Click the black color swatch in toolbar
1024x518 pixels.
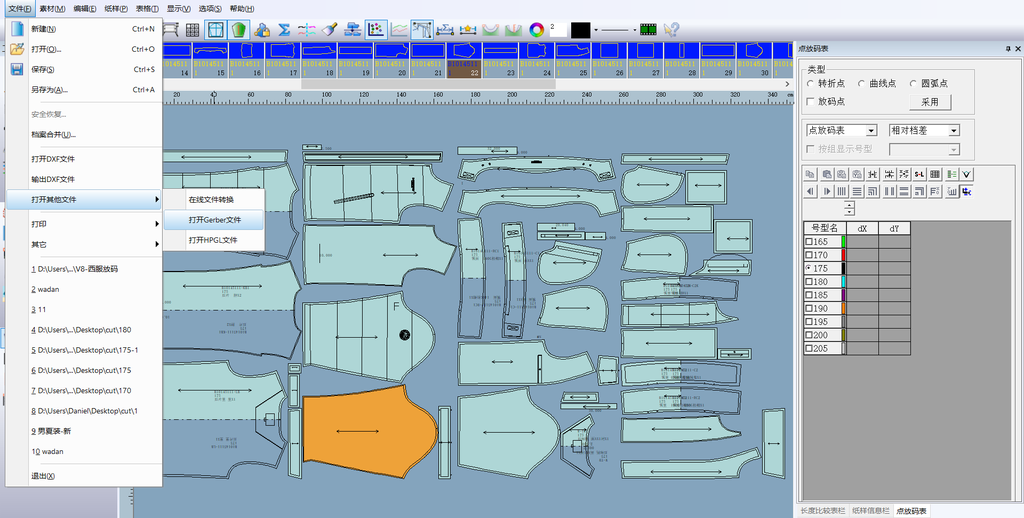click(x=580, y=30)
